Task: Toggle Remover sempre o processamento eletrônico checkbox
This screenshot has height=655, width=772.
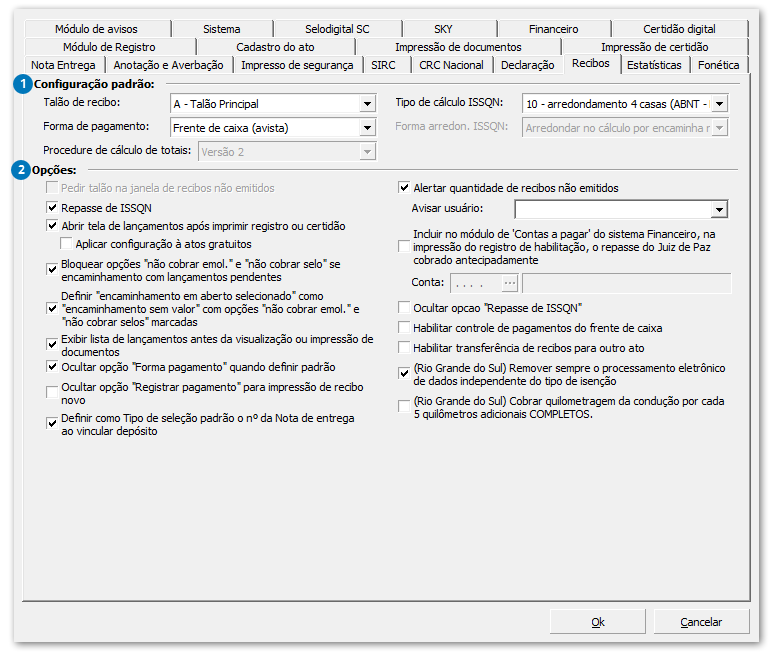Action: pyautogui.click(x=404, y=374)
